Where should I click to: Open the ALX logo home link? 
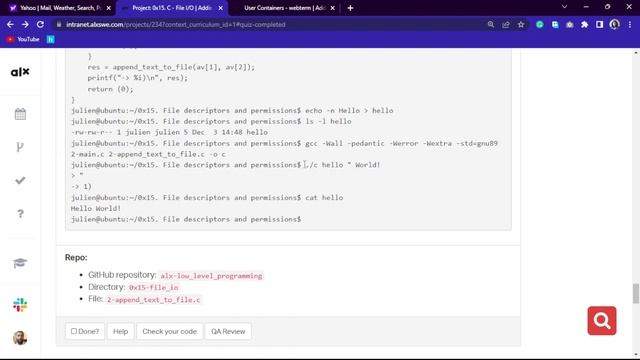20,72
